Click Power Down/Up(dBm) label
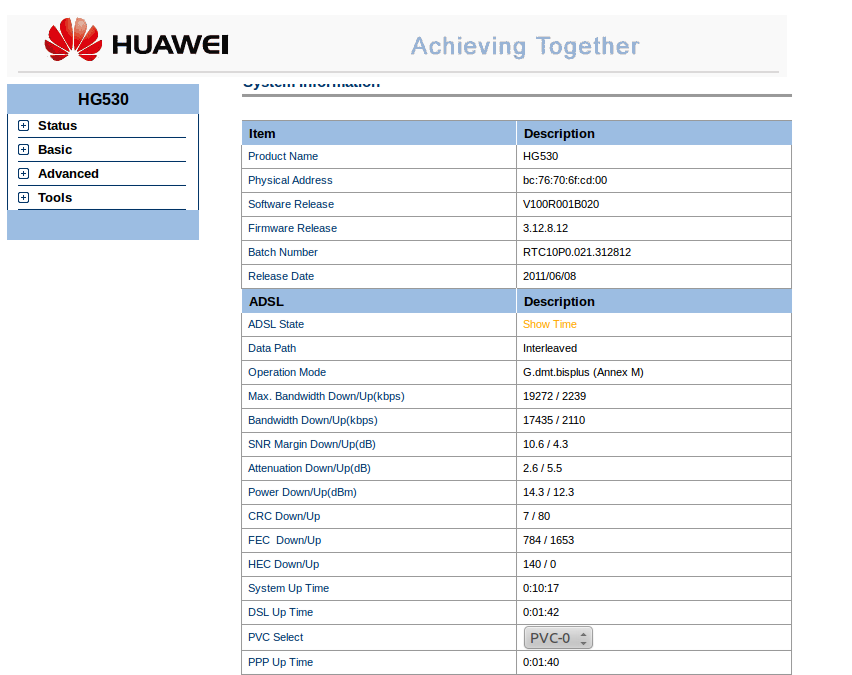Image resolution: width=852 pixels, height=675 pixels. coord(303,491)
